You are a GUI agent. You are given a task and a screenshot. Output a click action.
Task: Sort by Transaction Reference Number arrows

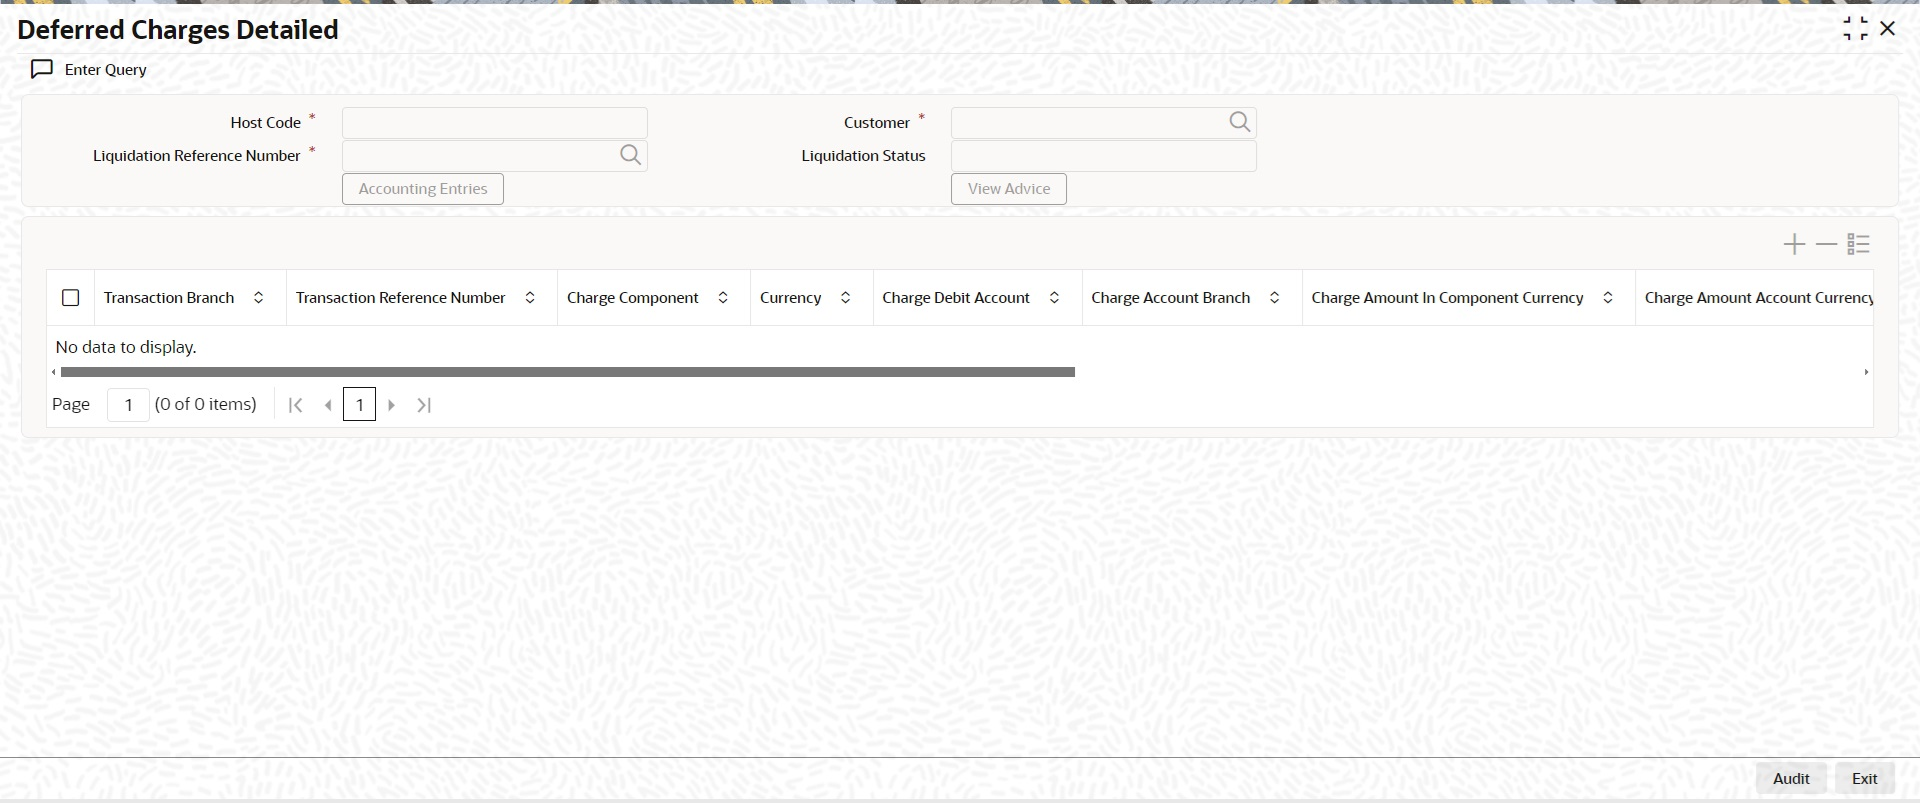[x=530, y=298]
